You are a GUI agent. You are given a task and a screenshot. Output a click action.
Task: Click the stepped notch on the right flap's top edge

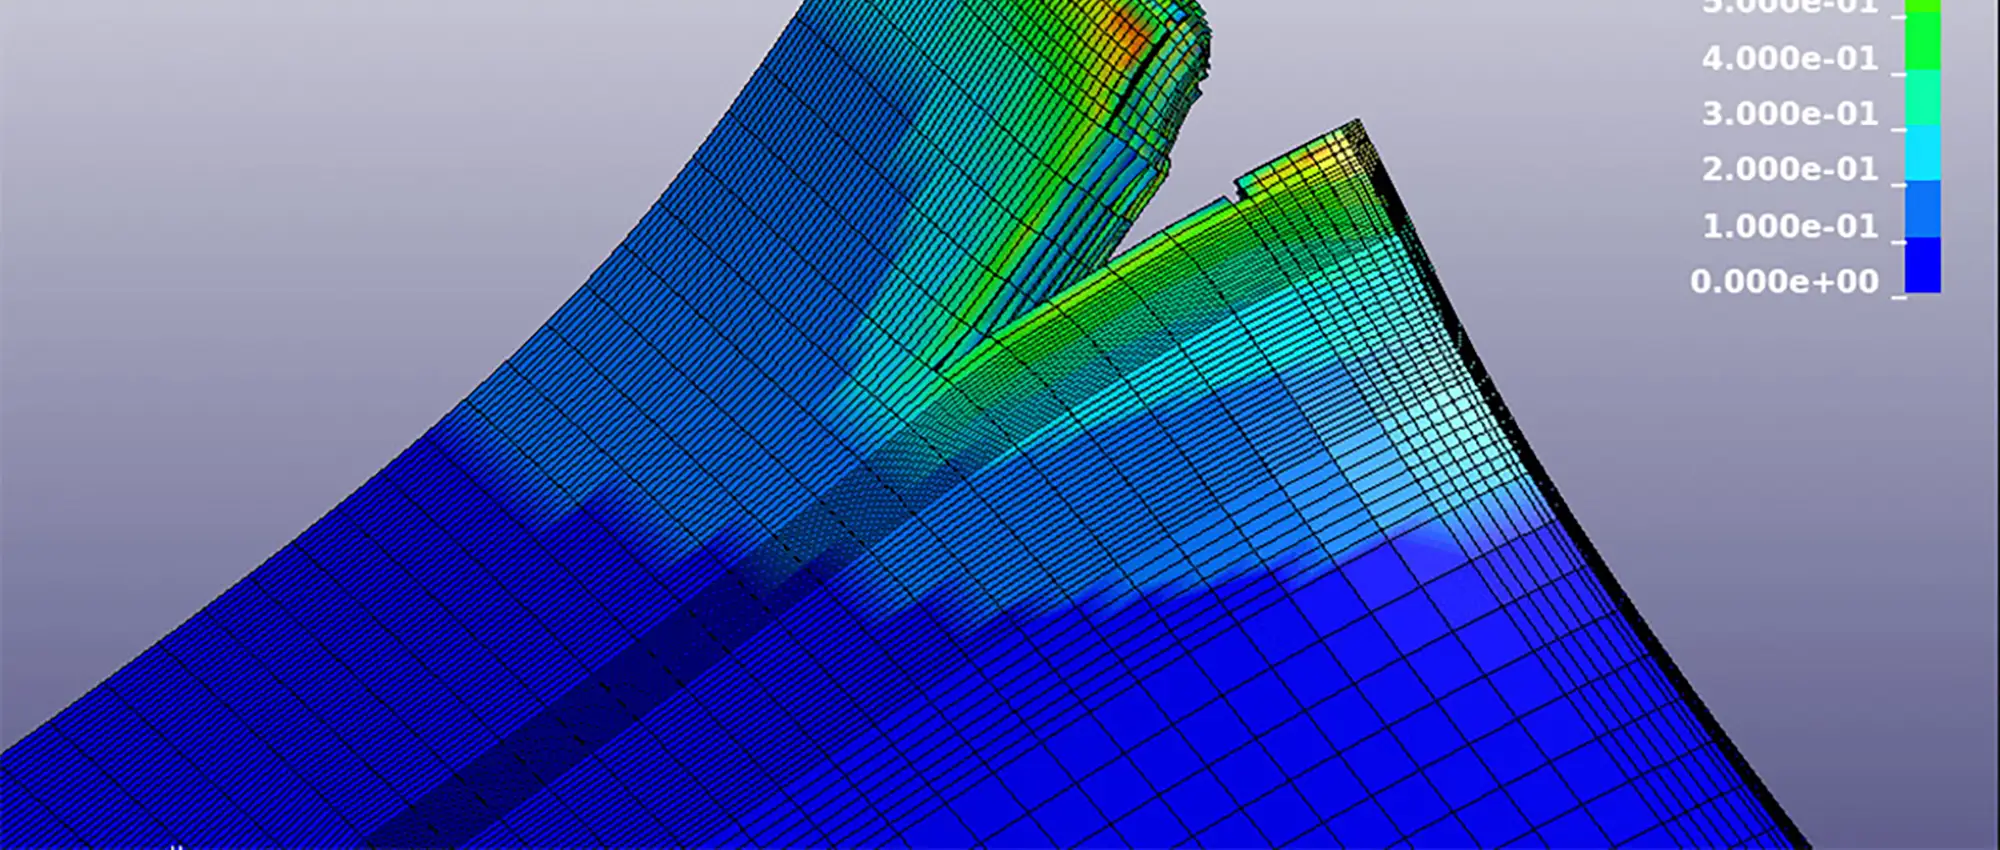[1236, 187]
